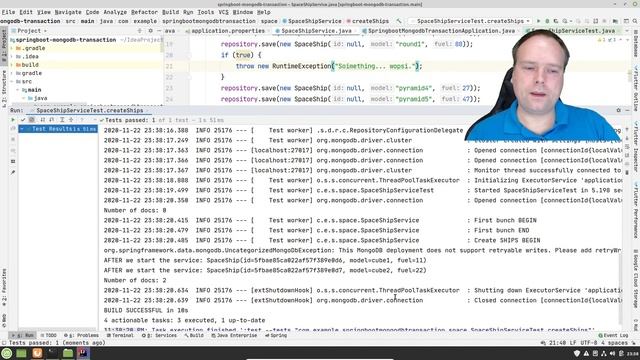Collapse the main folder in Project tree
Screen dimensions: 640x360
[18, 90]
